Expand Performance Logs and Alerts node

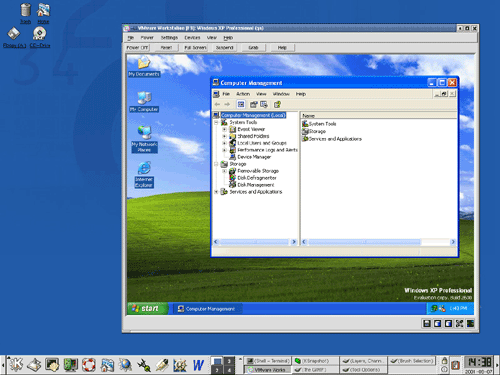point(224,150)
